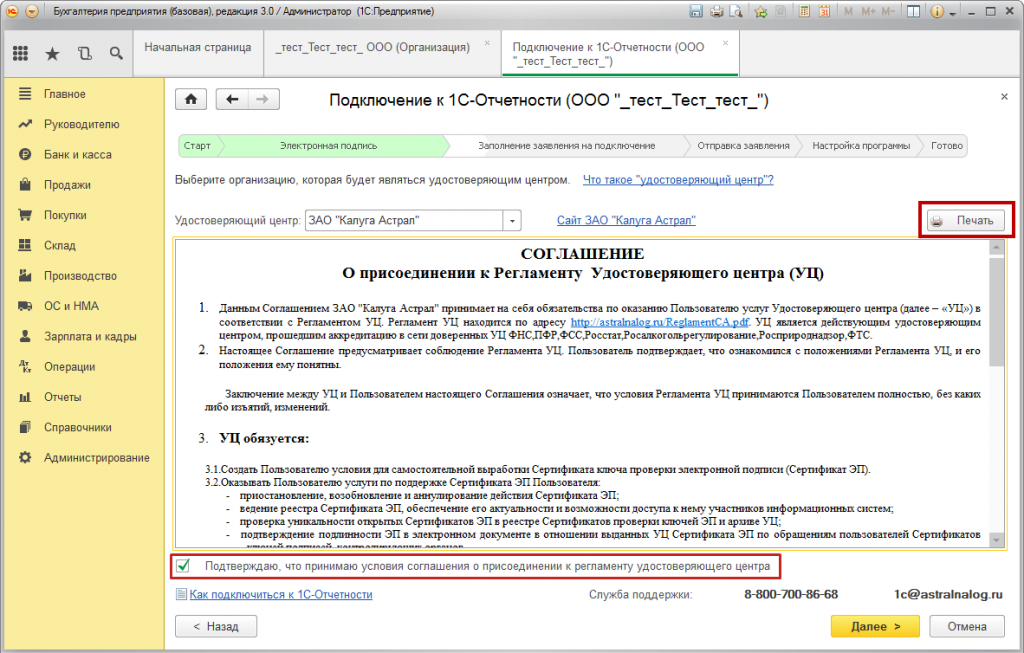
Task: Open the info help icon in title bar
Action: [937, 11]
